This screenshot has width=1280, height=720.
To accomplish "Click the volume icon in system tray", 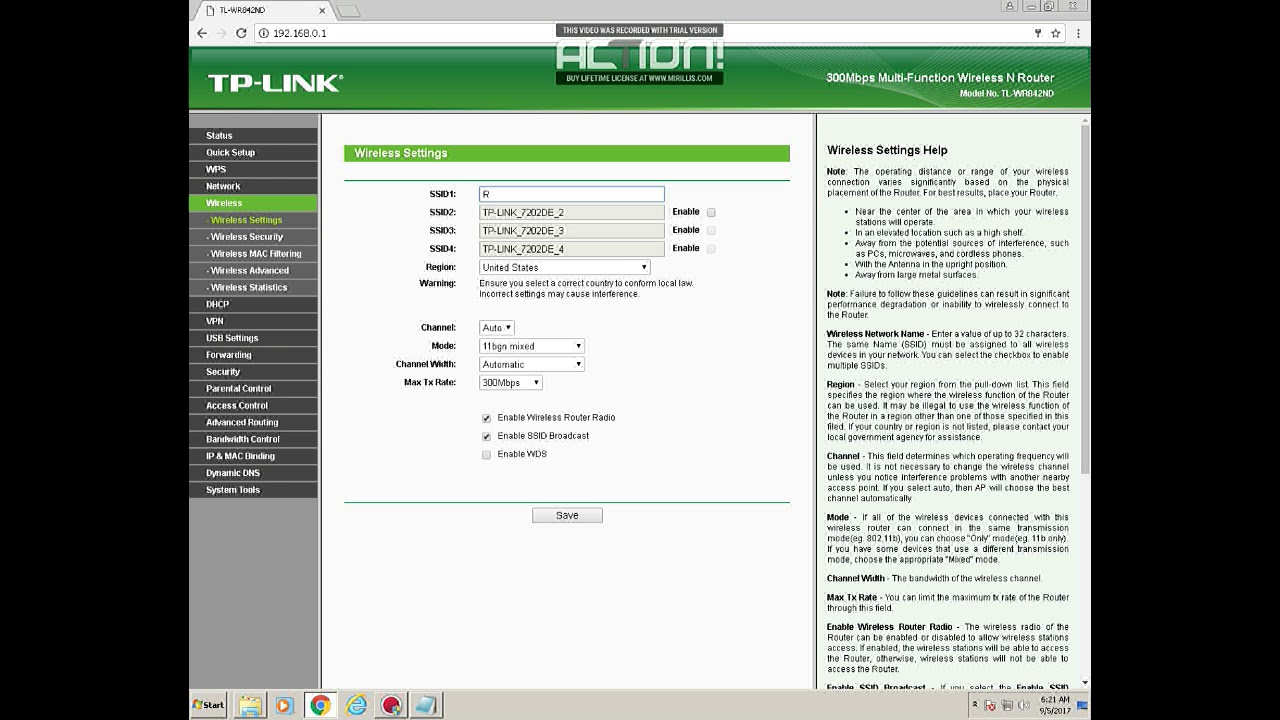I will (1022, 705).
